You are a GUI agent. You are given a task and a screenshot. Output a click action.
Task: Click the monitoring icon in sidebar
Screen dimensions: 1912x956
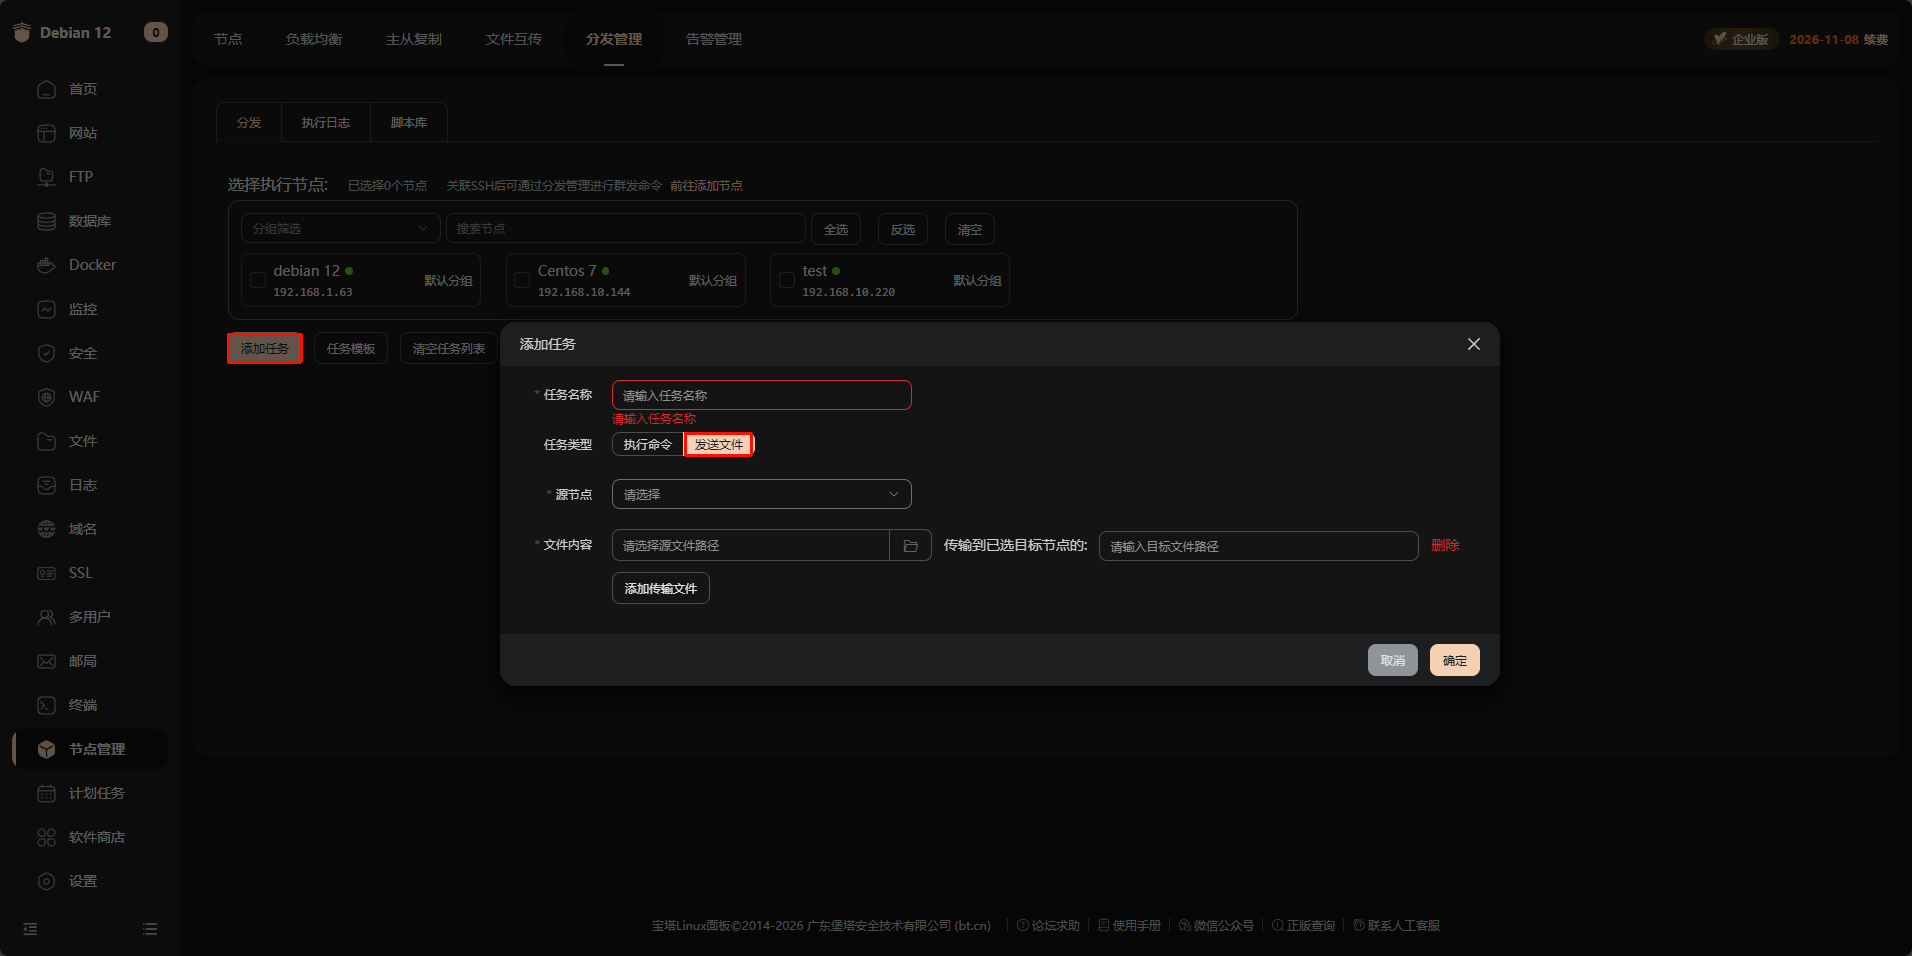(x=46, y=309)
